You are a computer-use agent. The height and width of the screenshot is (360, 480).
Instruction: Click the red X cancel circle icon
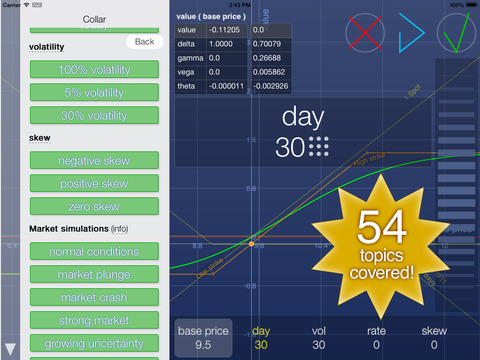coord(365,33)
